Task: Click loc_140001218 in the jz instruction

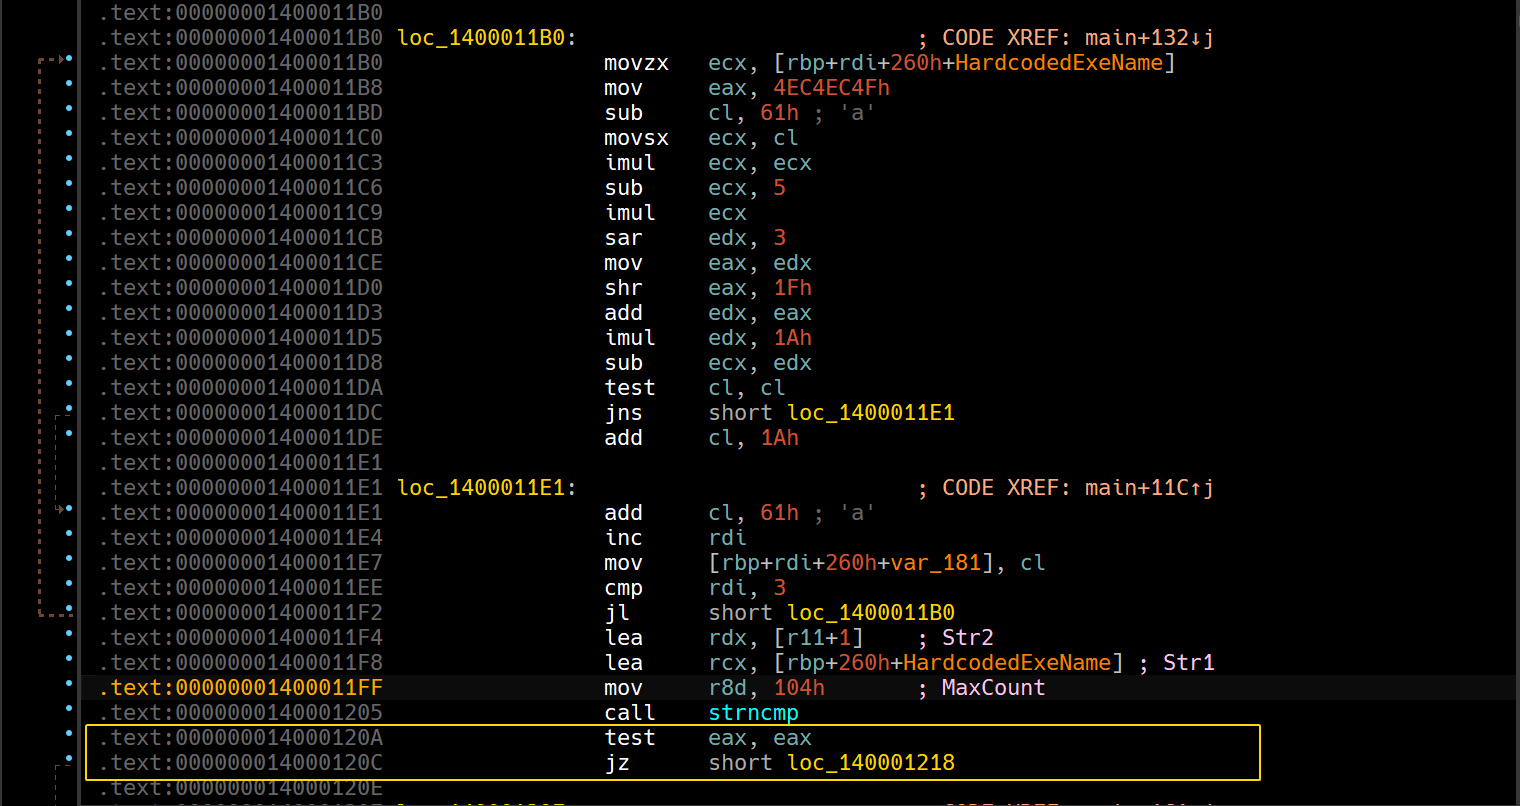Action: (x=870, y=763)
